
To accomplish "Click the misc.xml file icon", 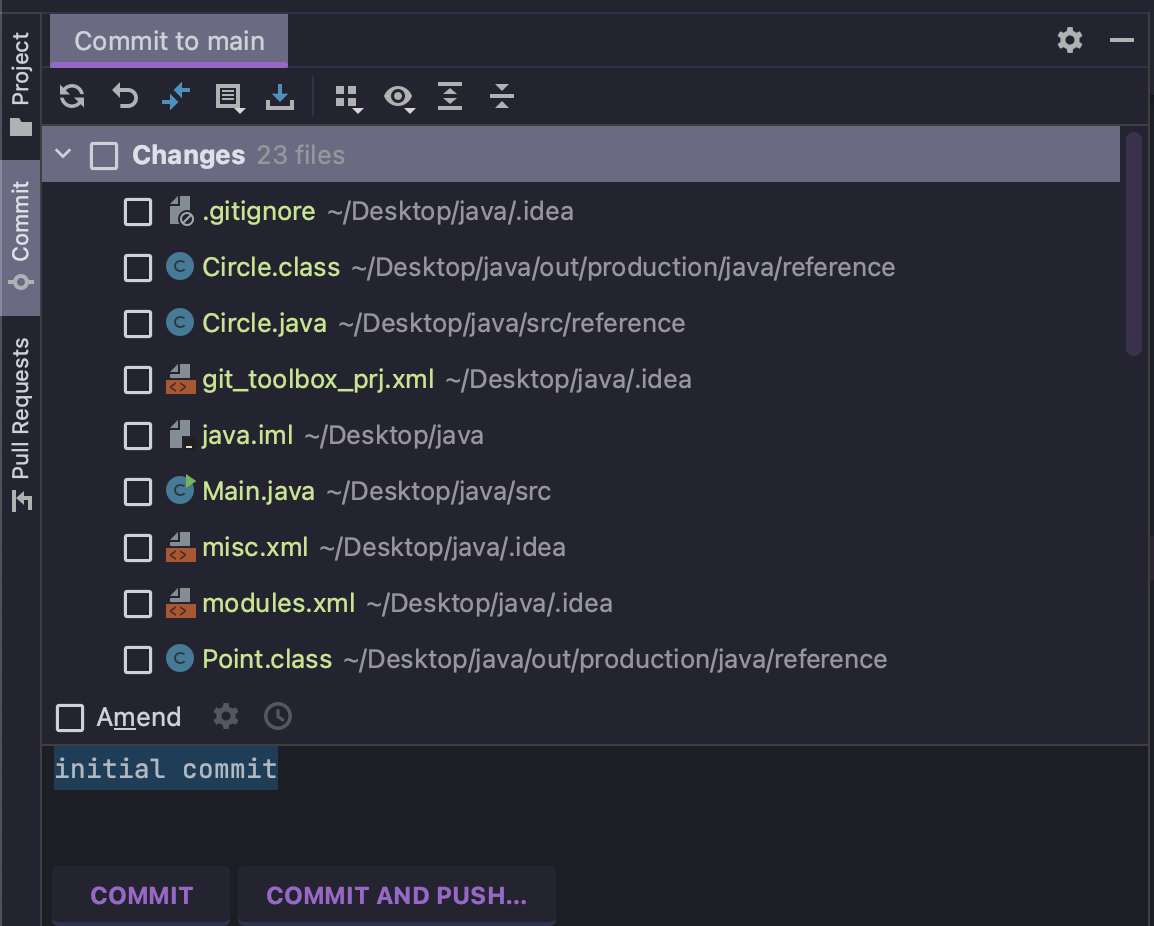I will 180,547.
